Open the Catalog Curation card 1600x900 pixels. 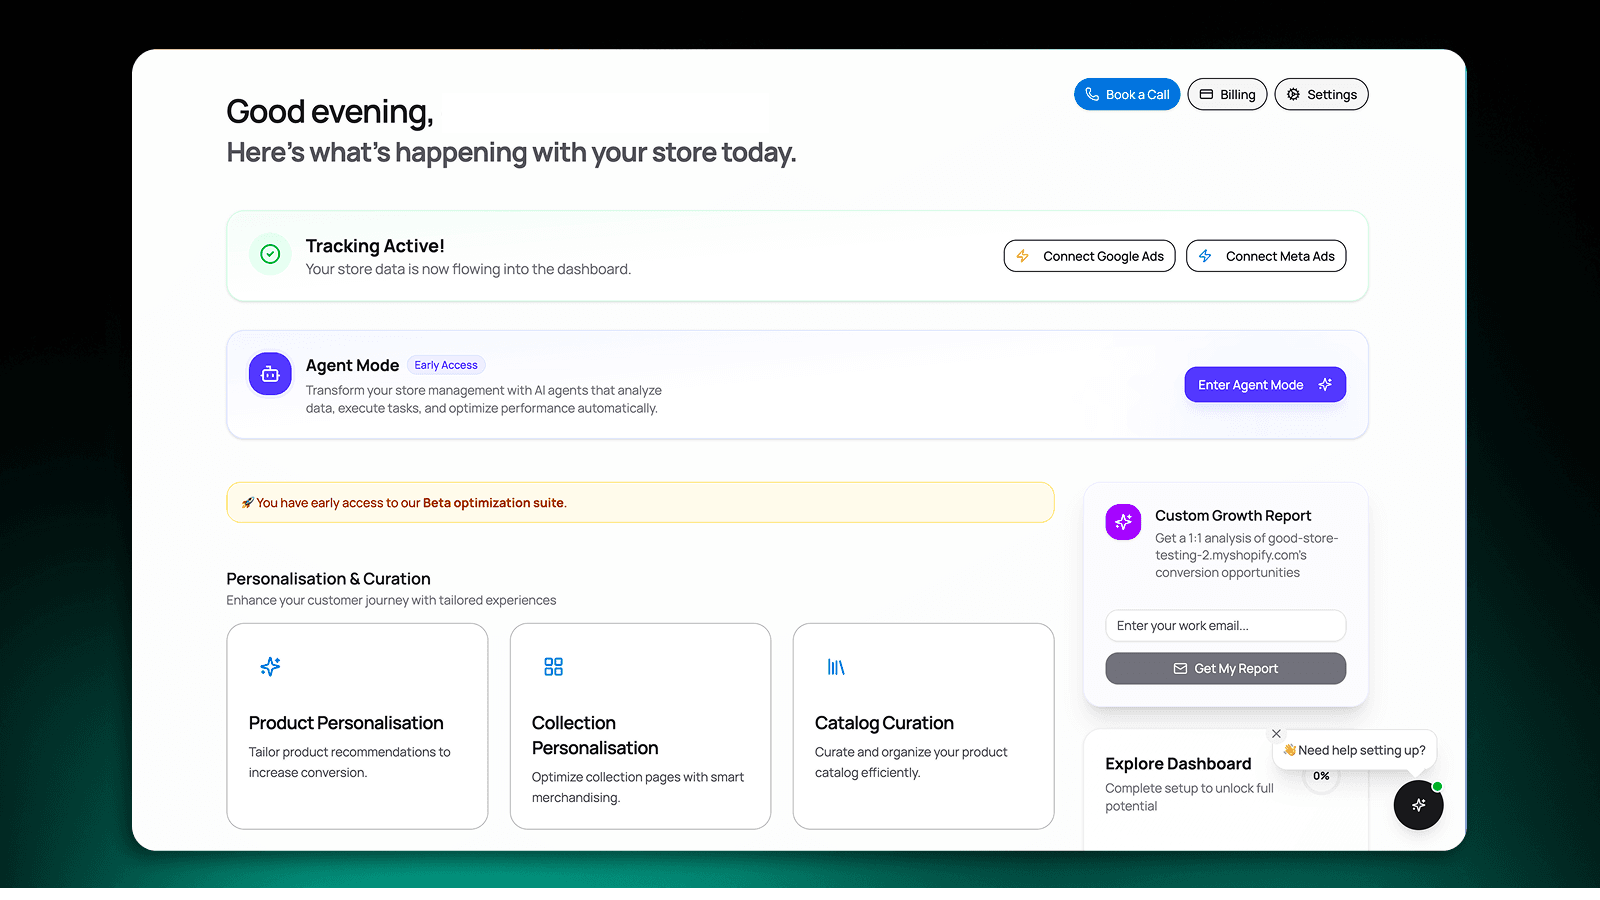pyautogui.click(x=922, y=726)
